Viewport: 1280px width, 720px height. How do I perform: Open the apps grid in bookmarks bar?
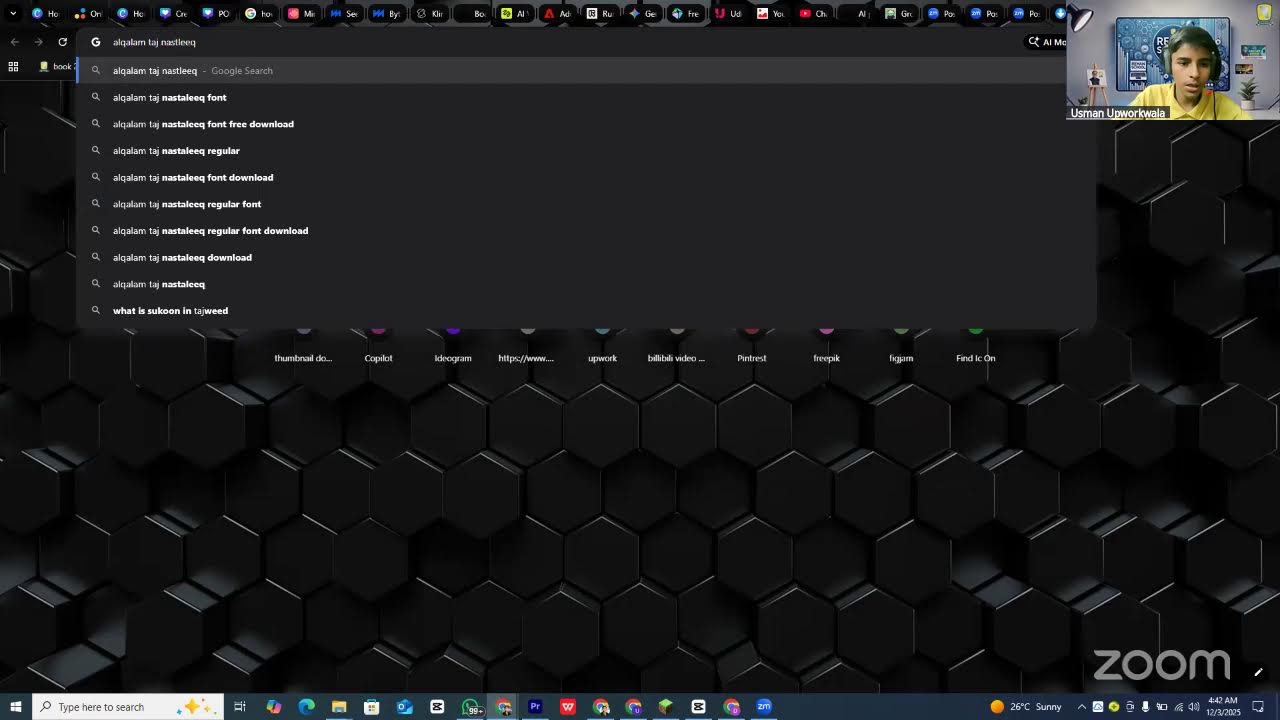coord(13,67)
